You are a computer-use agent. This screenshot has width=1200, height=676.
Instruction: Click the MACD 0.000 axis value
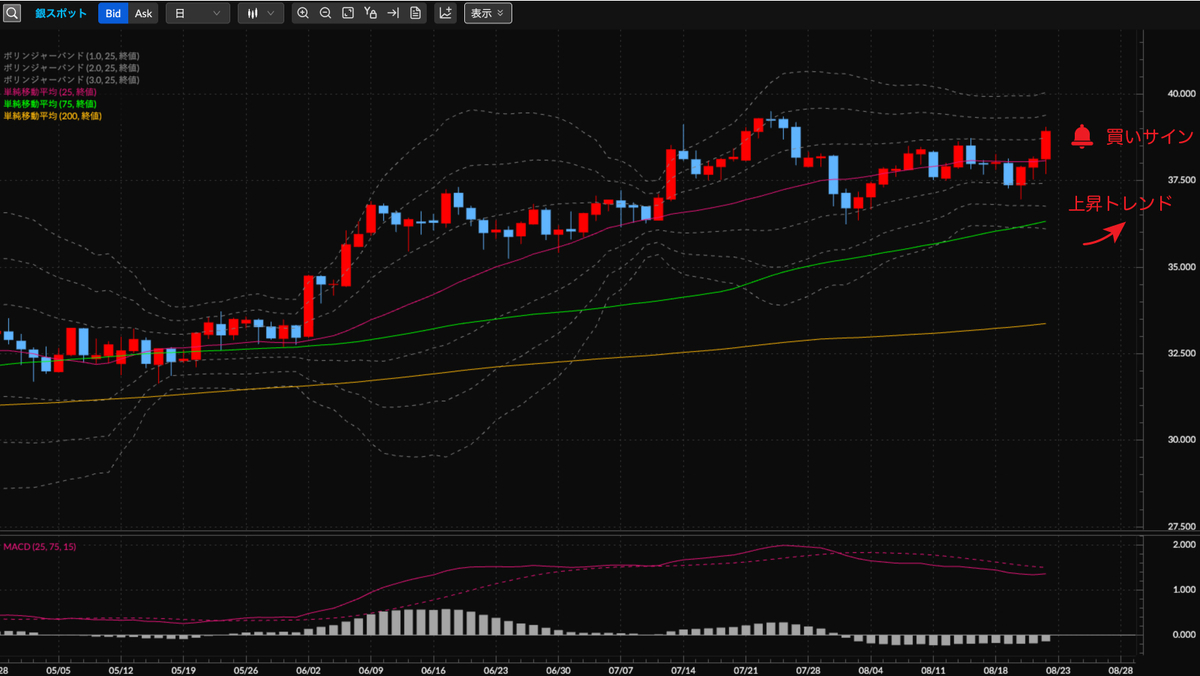(1183, 635)
